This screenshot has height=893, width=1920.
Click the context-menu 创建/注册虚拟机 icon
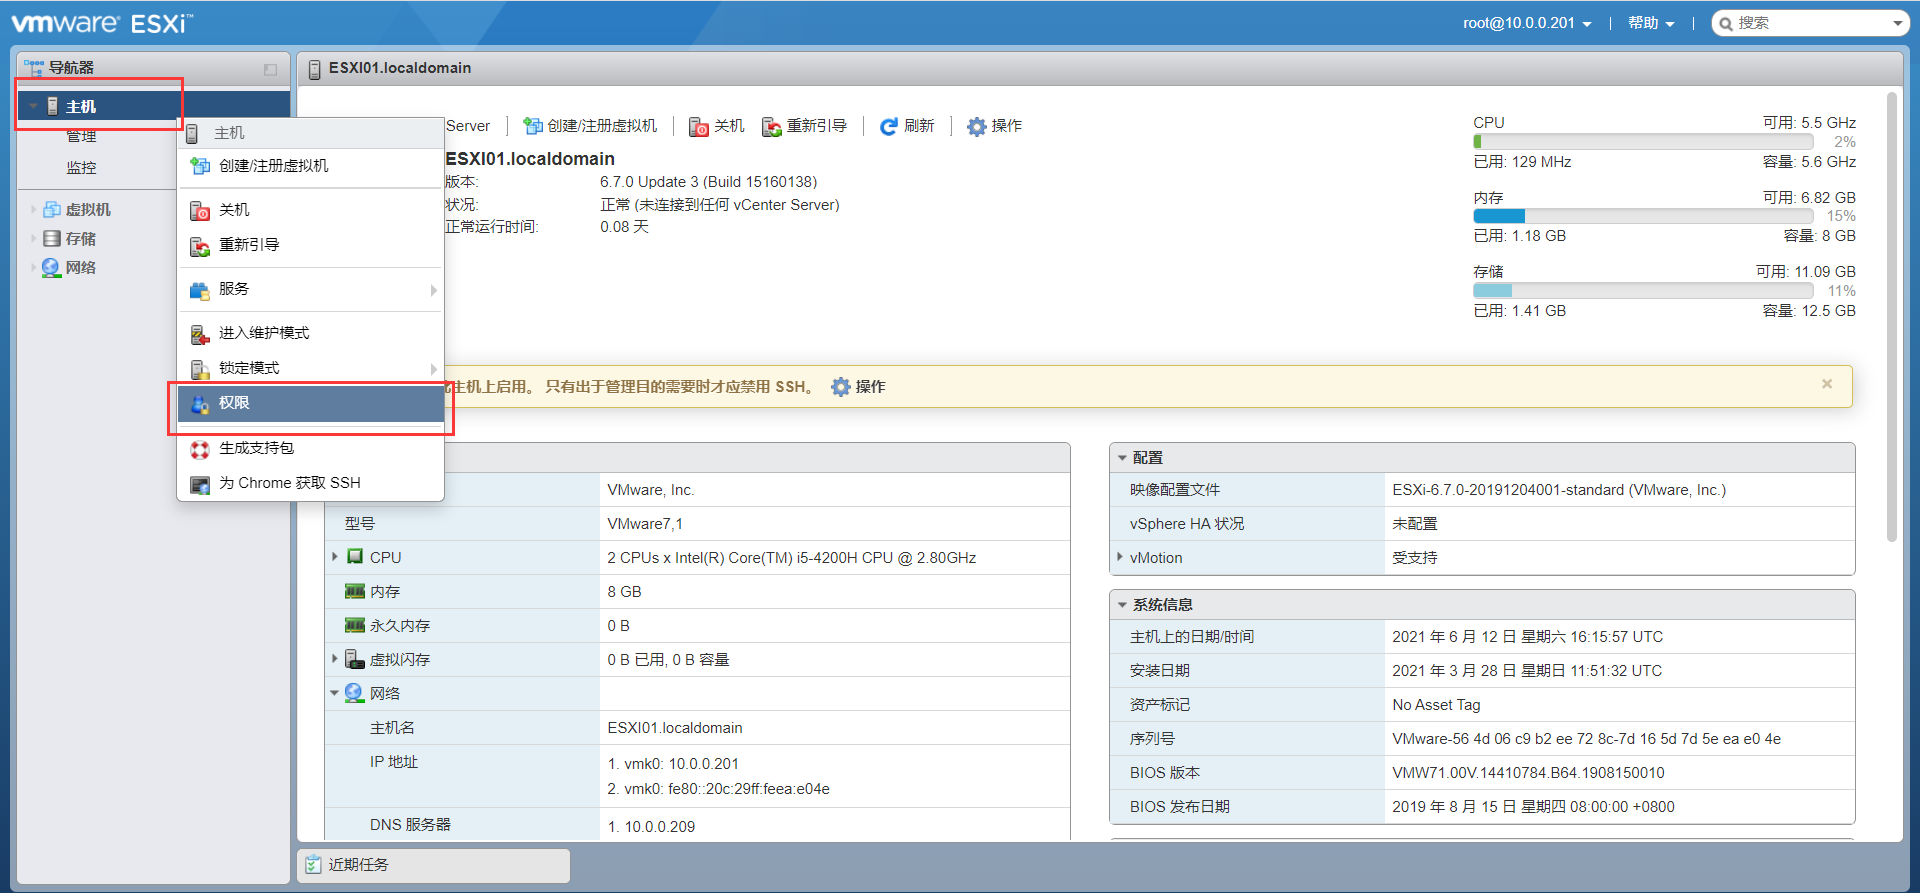[x=200, y=166]
